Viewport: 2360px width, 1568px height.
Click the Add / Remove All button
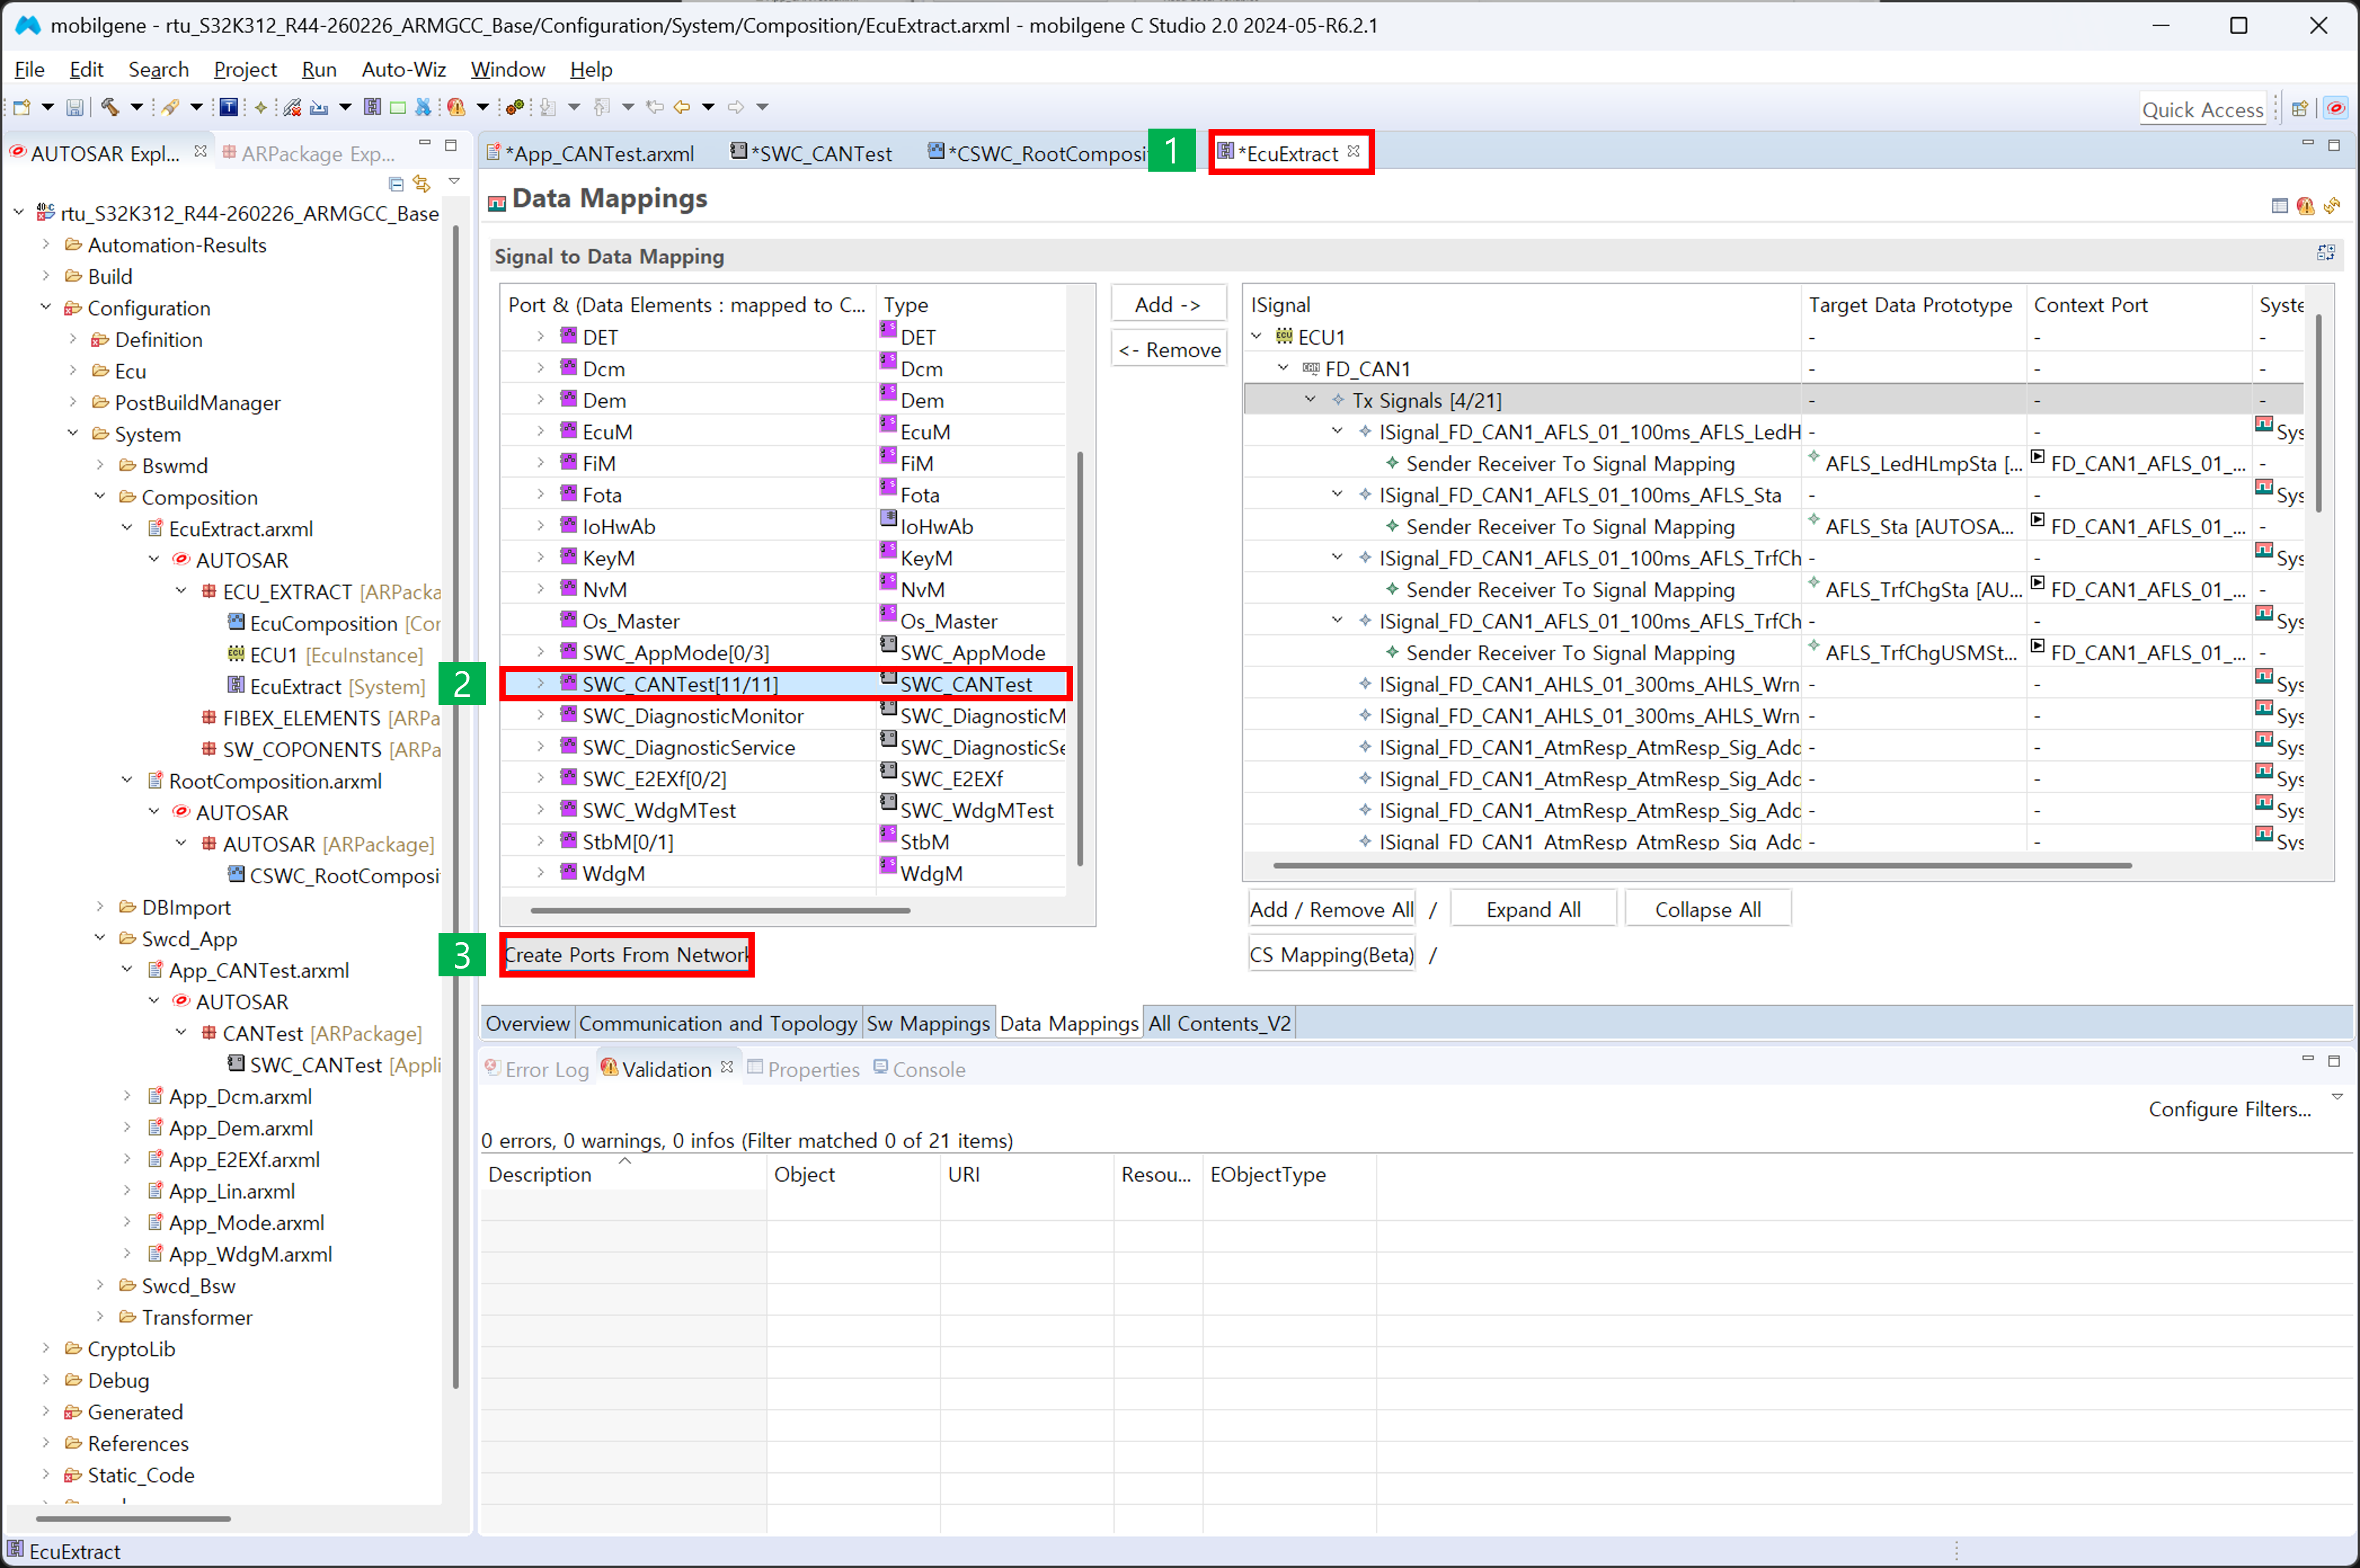1331,909
